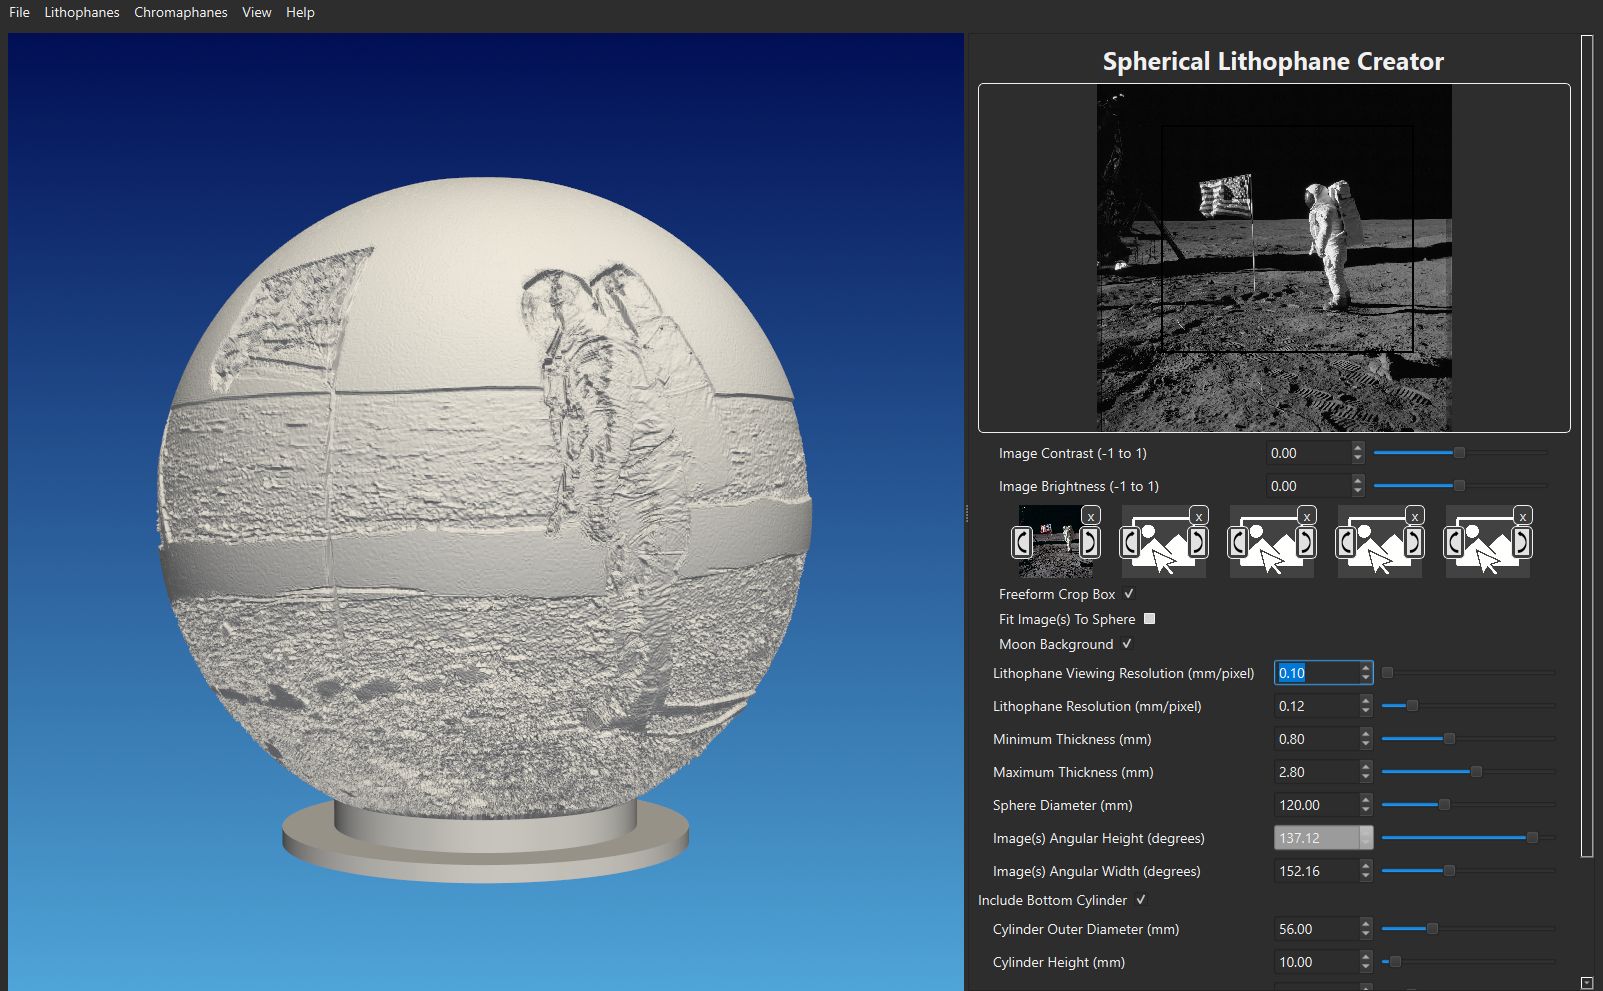Remove the loaded moon landing image slot
Image resolution: width=1603 pixels, height=991 pixels.
[x=1090, y=516]
